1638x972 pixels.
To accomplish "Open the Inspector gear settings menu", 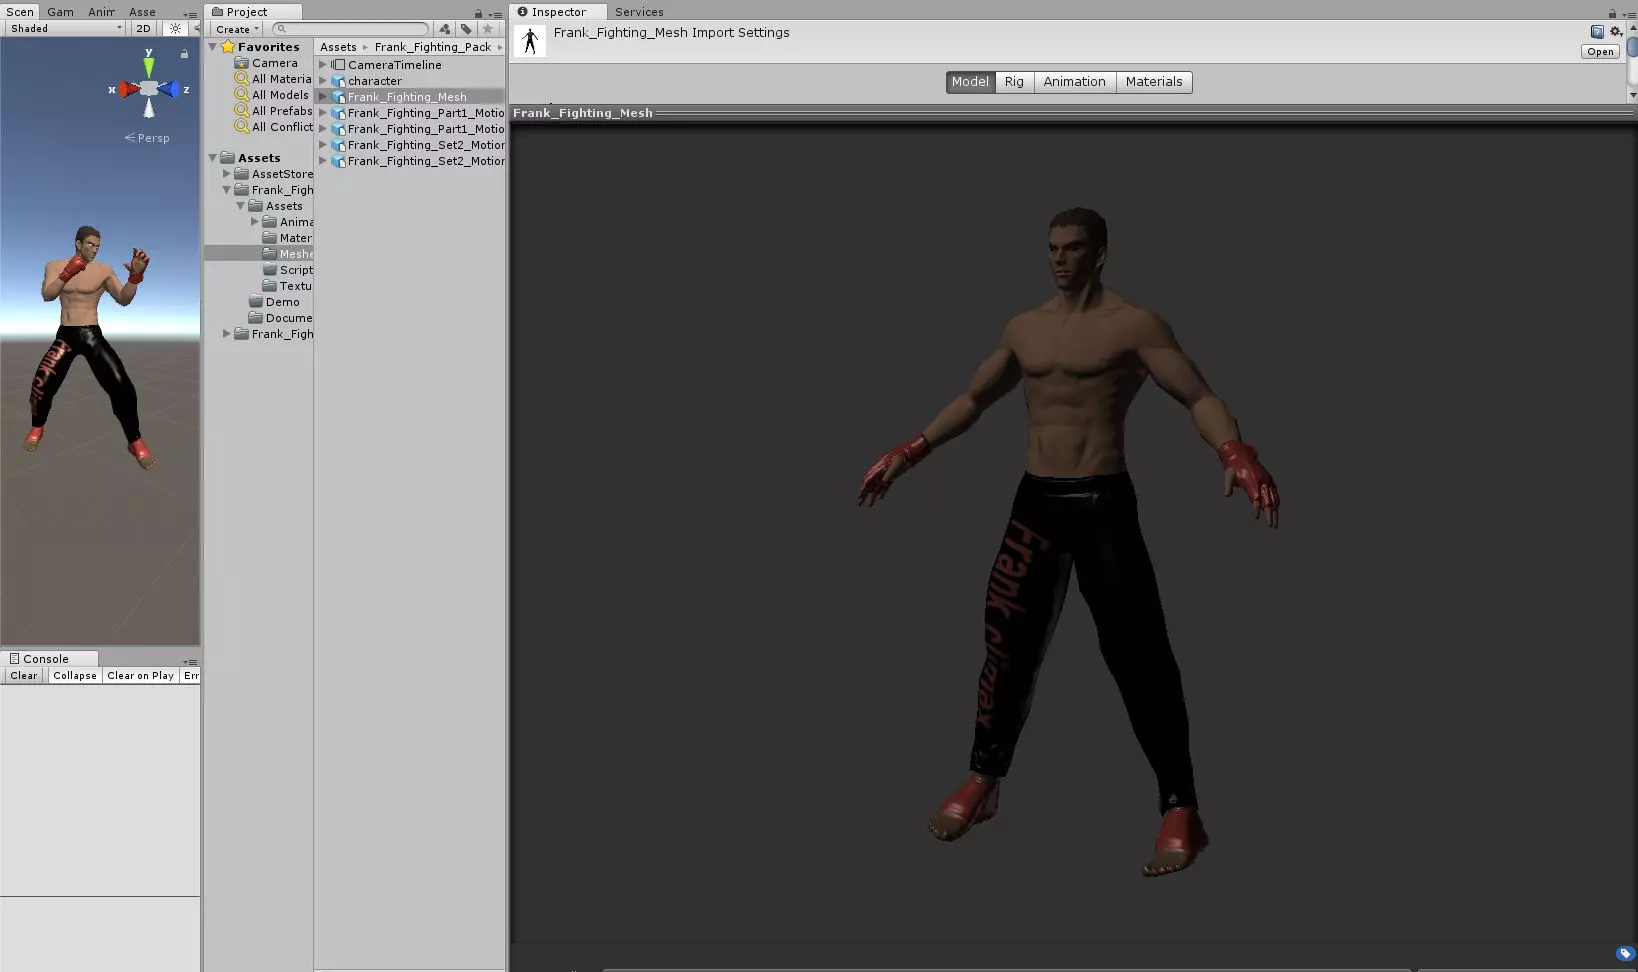I will click(1615, 32).
